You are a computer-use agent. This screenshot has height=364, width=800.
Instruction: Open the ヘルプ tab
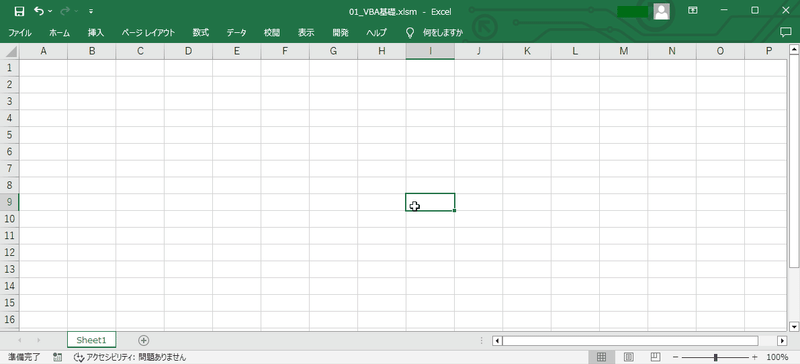[x=377, y=33]
